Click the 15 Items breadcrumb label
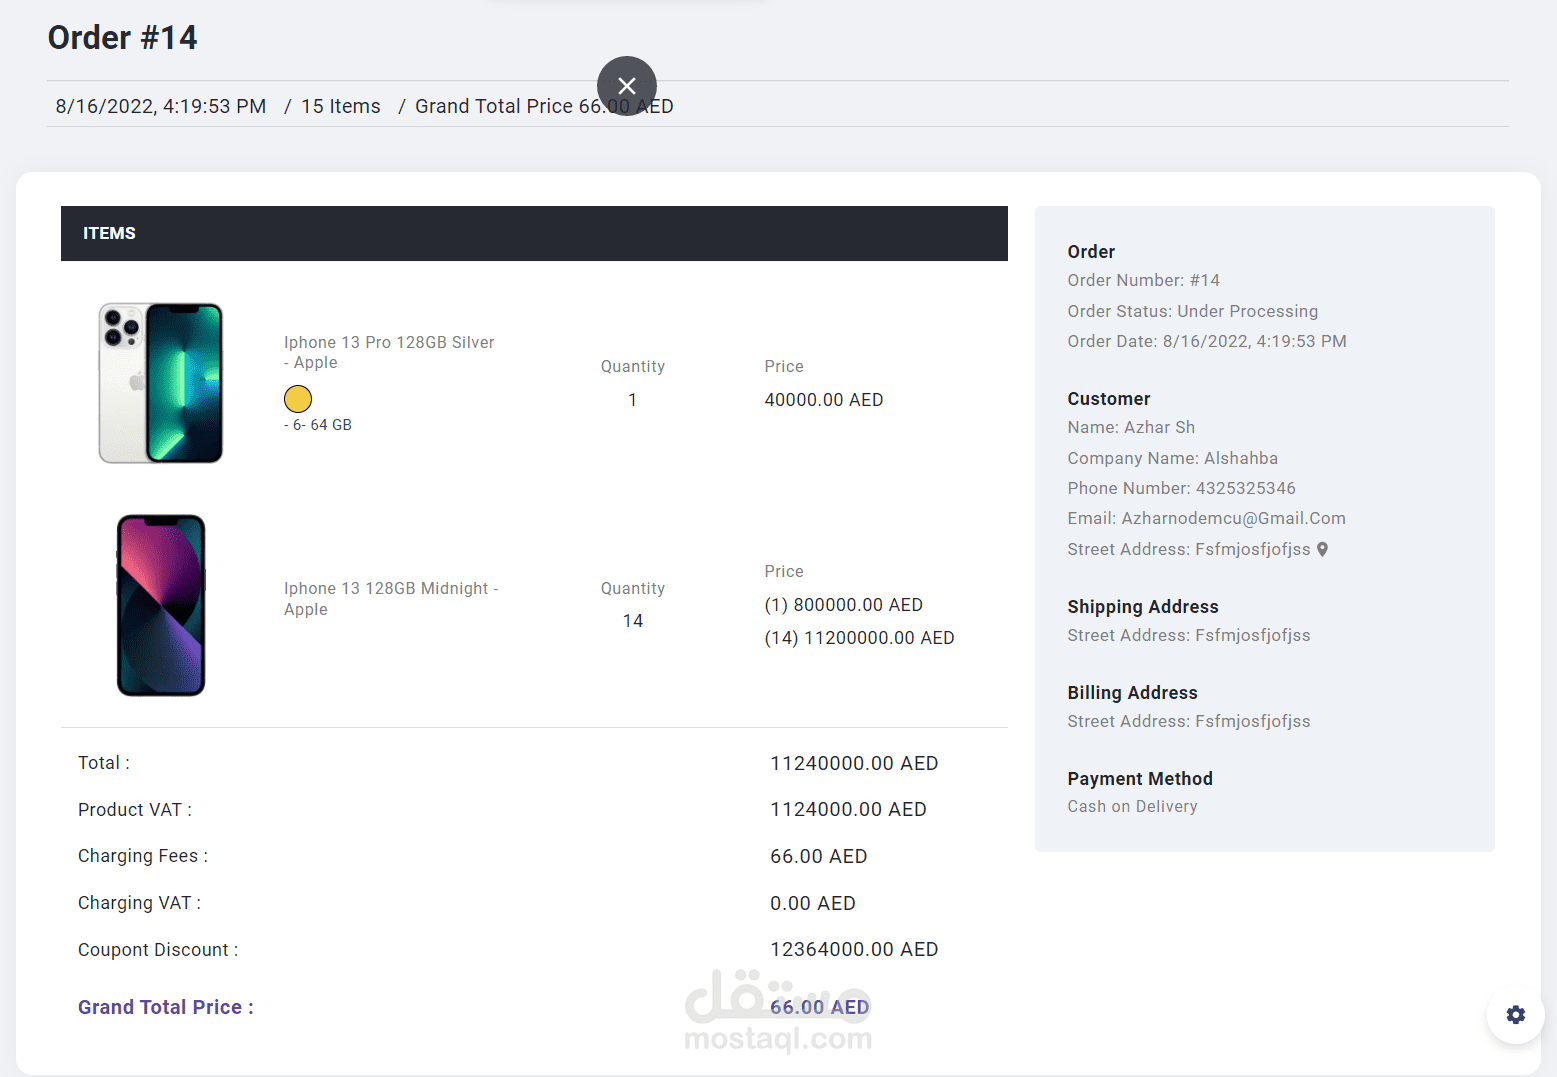Viewport: 1557px width, 1077px height. click(340, 105)
